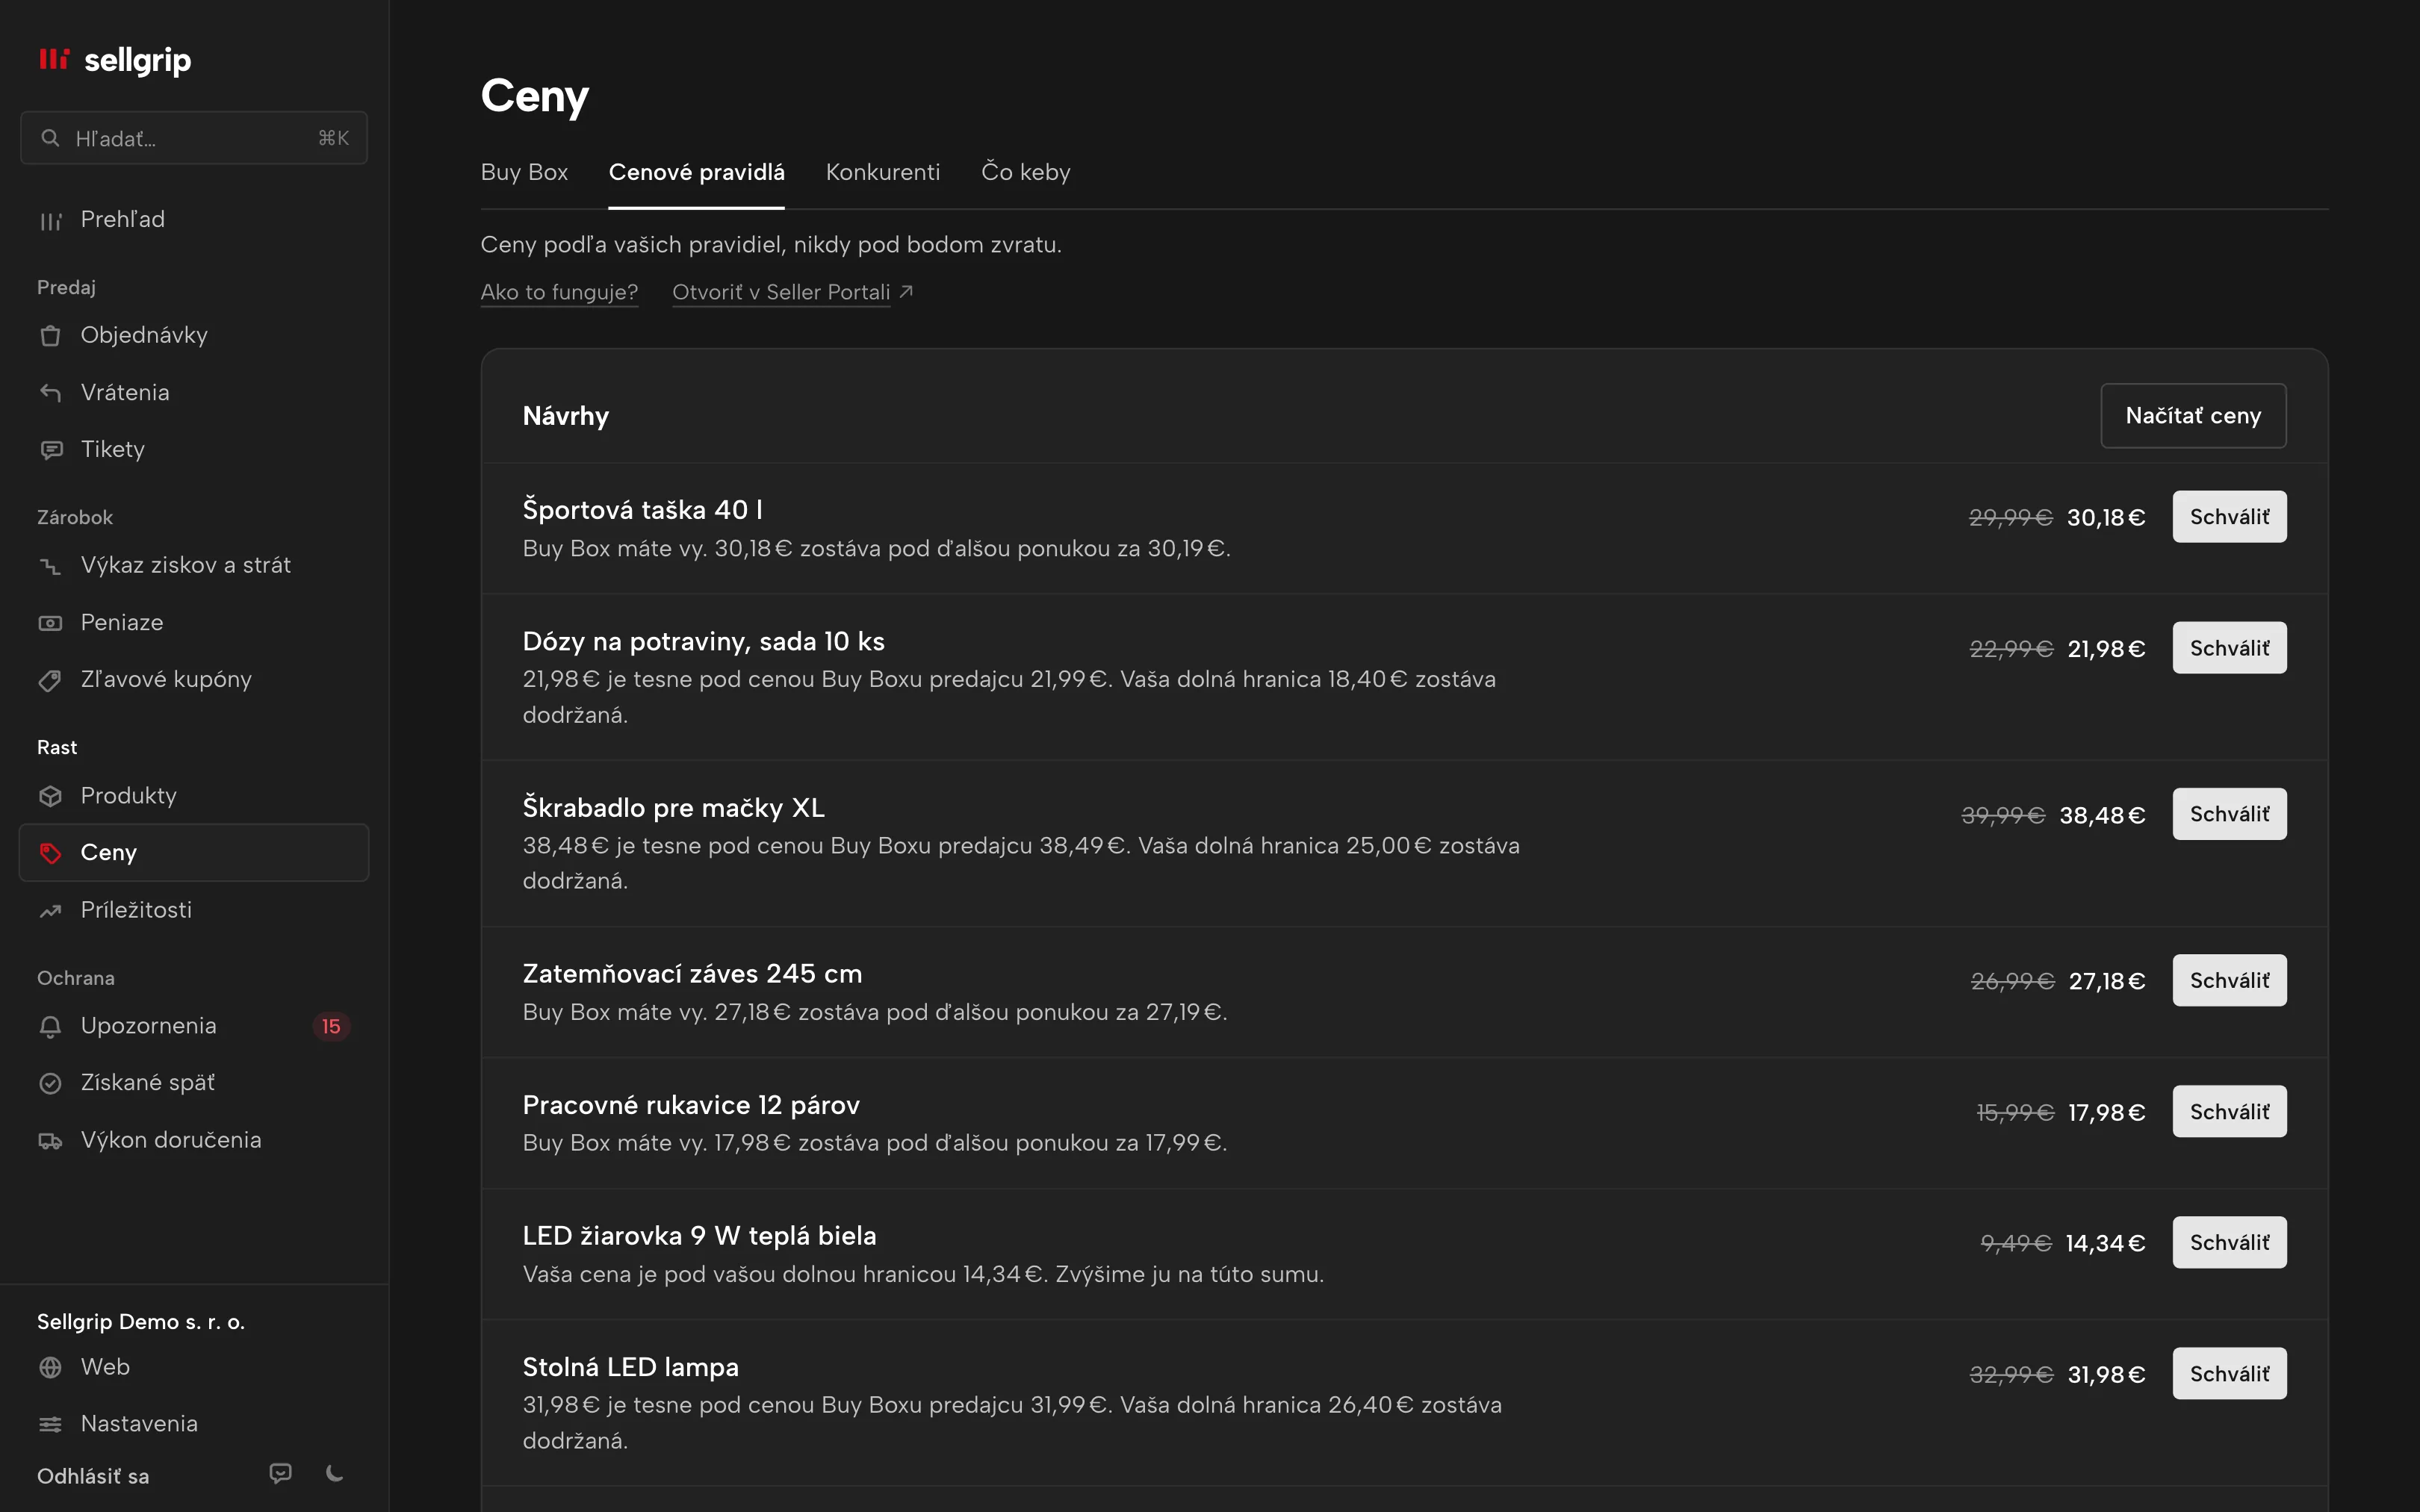Viewport: 2420px width, 1512px height.
Task: Click the feedback chat icon near Odhlásiť sa
Action: point(281,1473)
